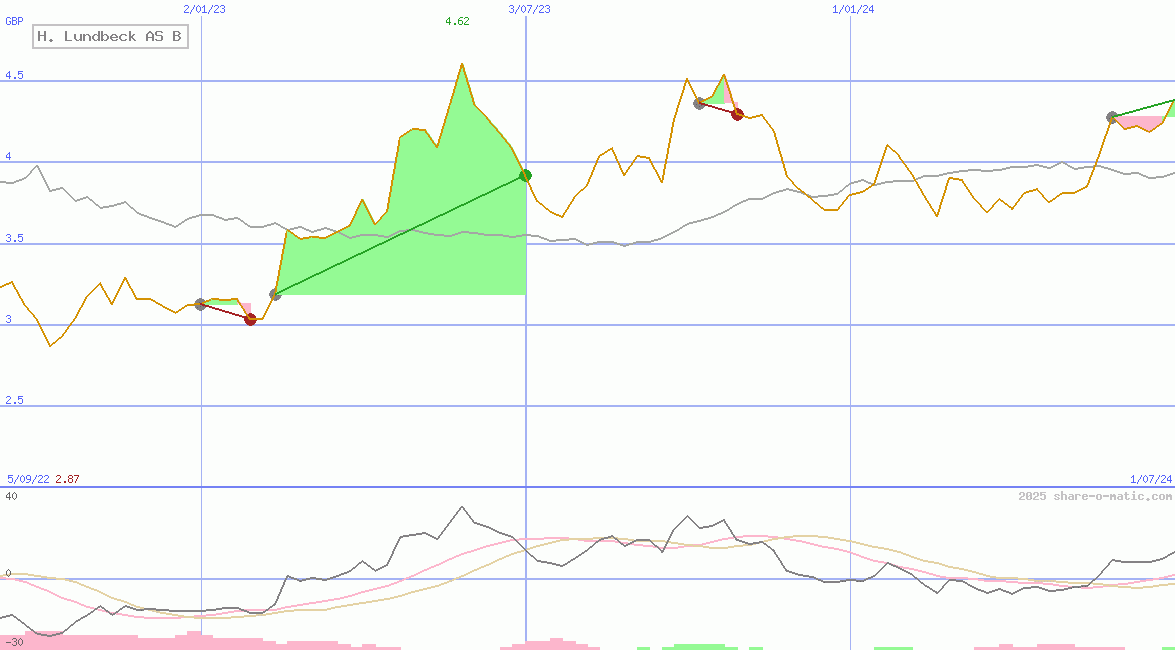1175x650 pixels.
Task: Click the 40 indicator scale label
Action: point(11,496)
